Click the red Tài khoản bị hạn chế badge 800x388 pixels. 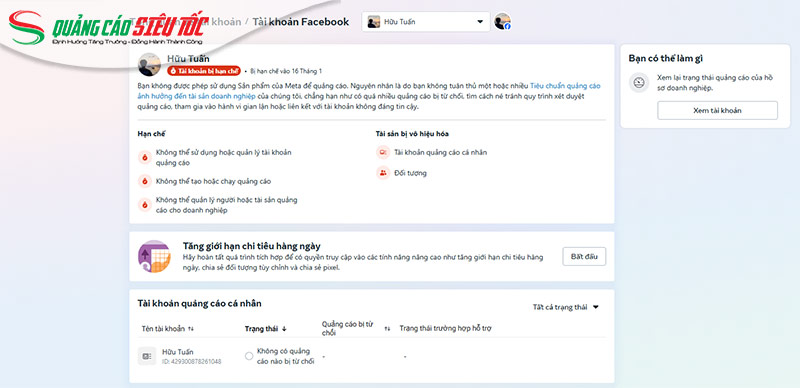tap(204, 71)
